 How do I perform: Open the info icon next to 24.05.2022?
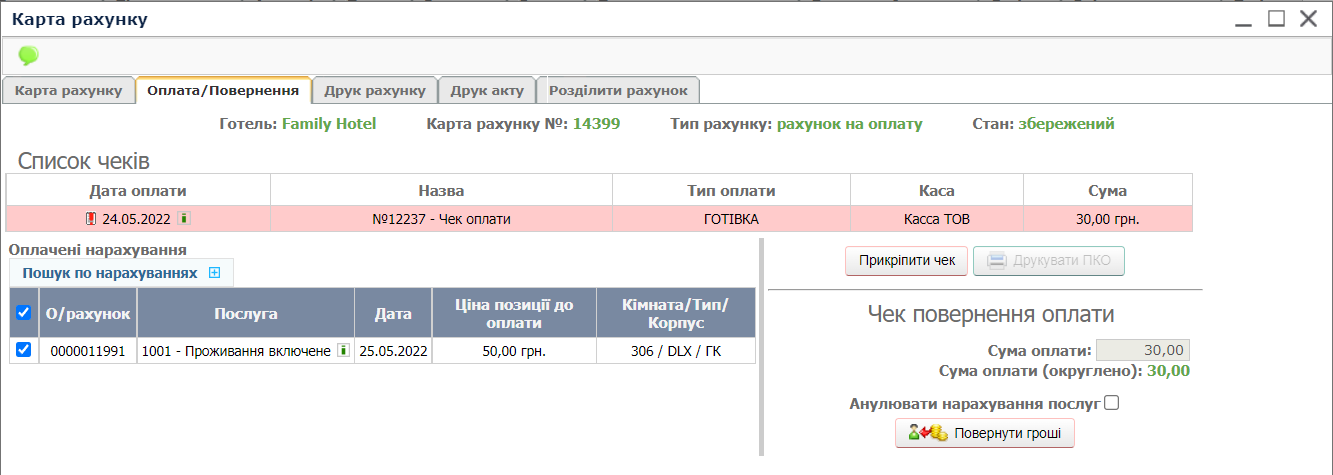pos(184,218)
